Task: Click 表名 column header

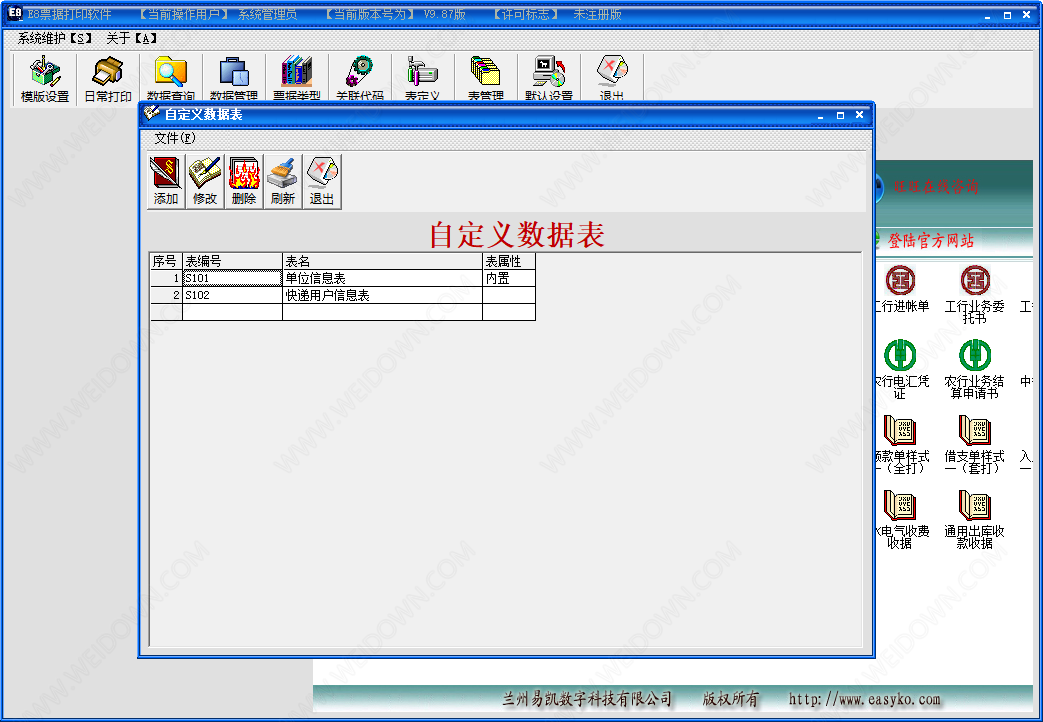Action: 382,261
